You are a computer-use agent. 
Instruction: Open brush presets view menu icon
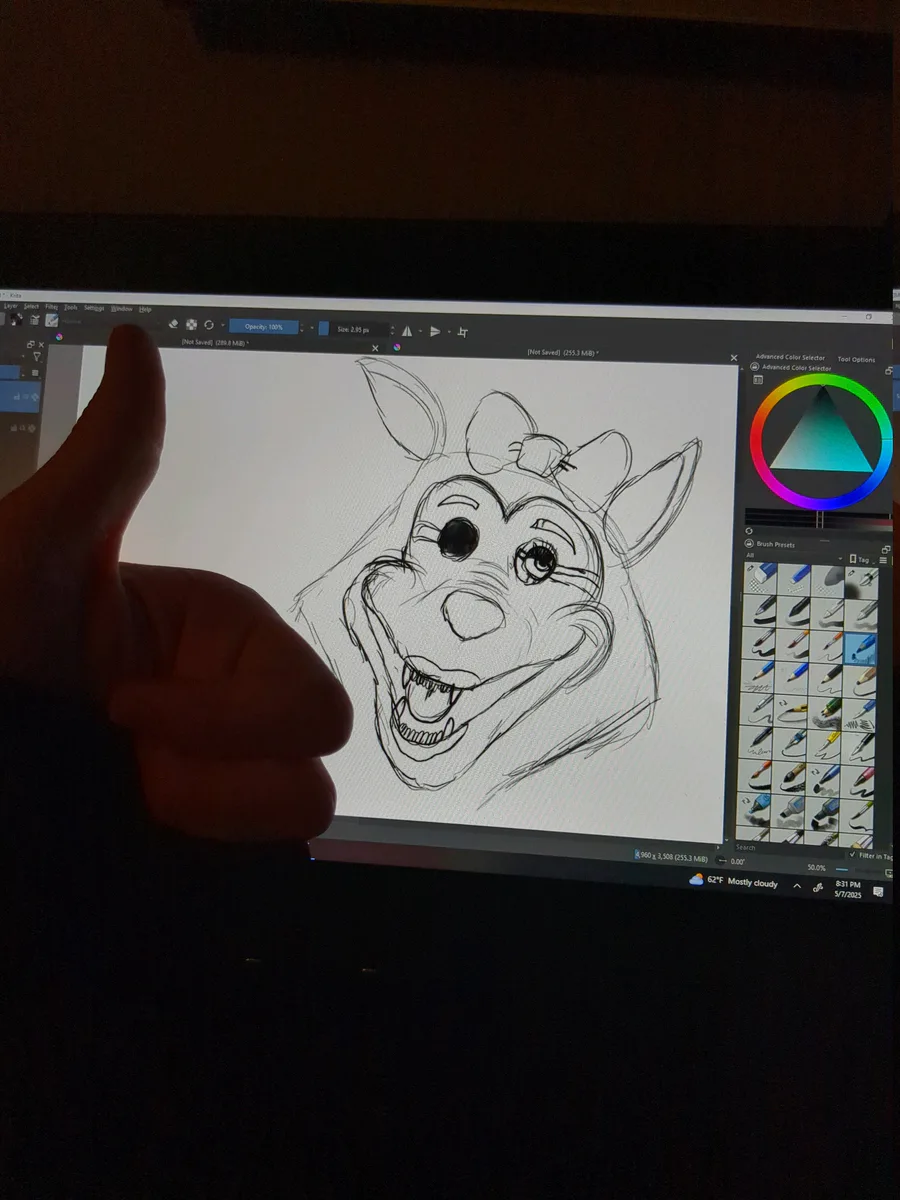point(884,560)
